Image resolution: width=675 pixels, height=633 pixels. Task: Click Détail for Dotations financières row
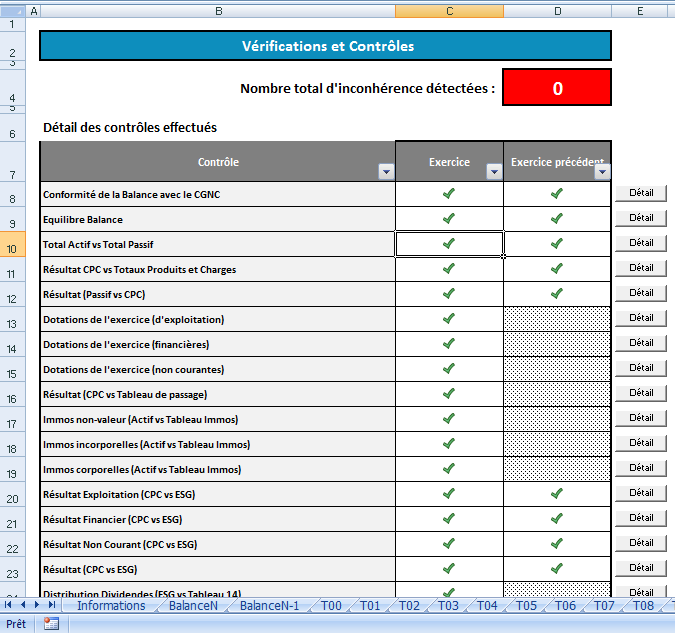tap(641, 343)
